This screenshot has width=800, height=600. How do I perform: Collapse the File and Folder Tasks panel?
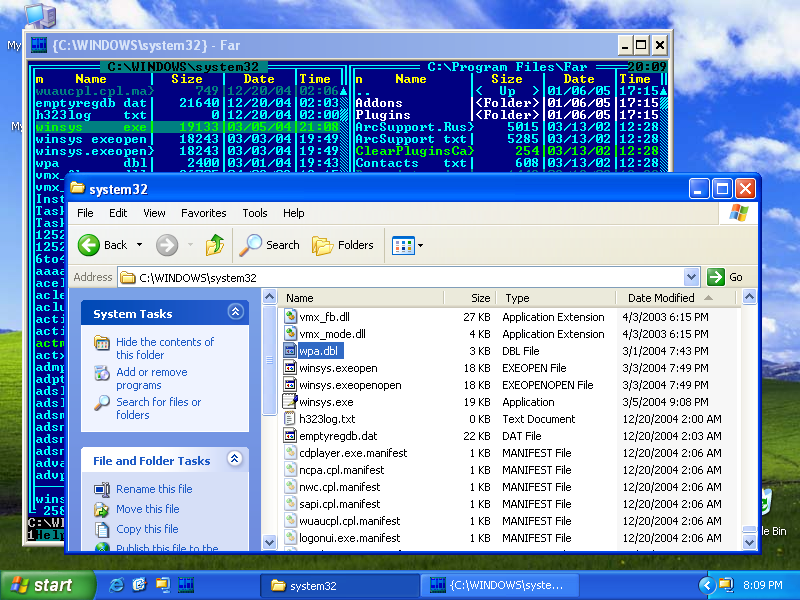(235, 458)
